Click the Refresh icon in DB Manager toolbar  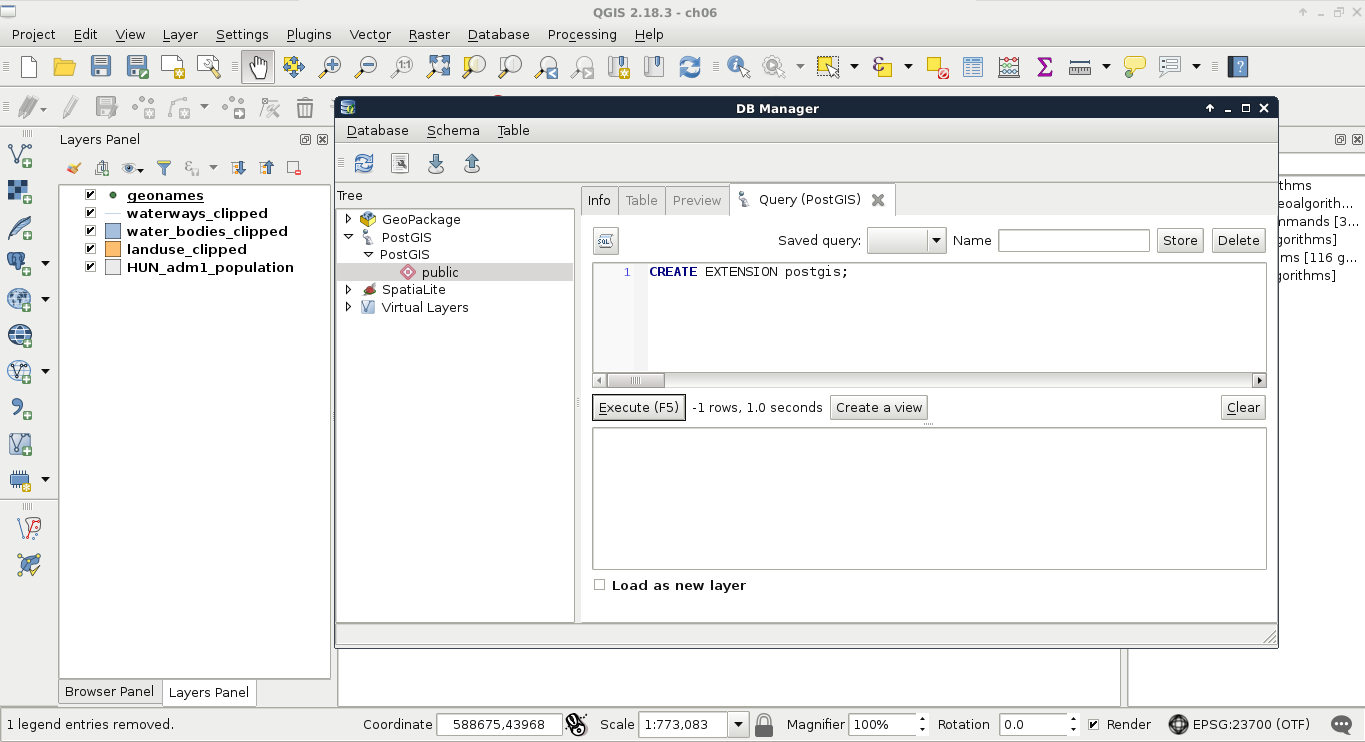click(x=364, y=164)
